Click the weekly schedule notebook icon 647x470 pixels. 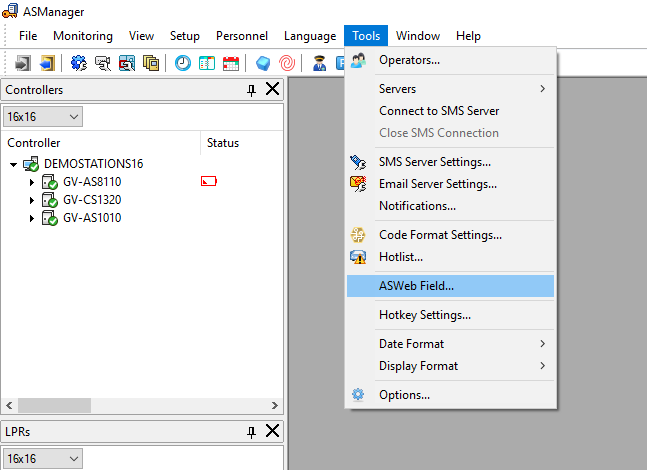click(x=207, y=63)
